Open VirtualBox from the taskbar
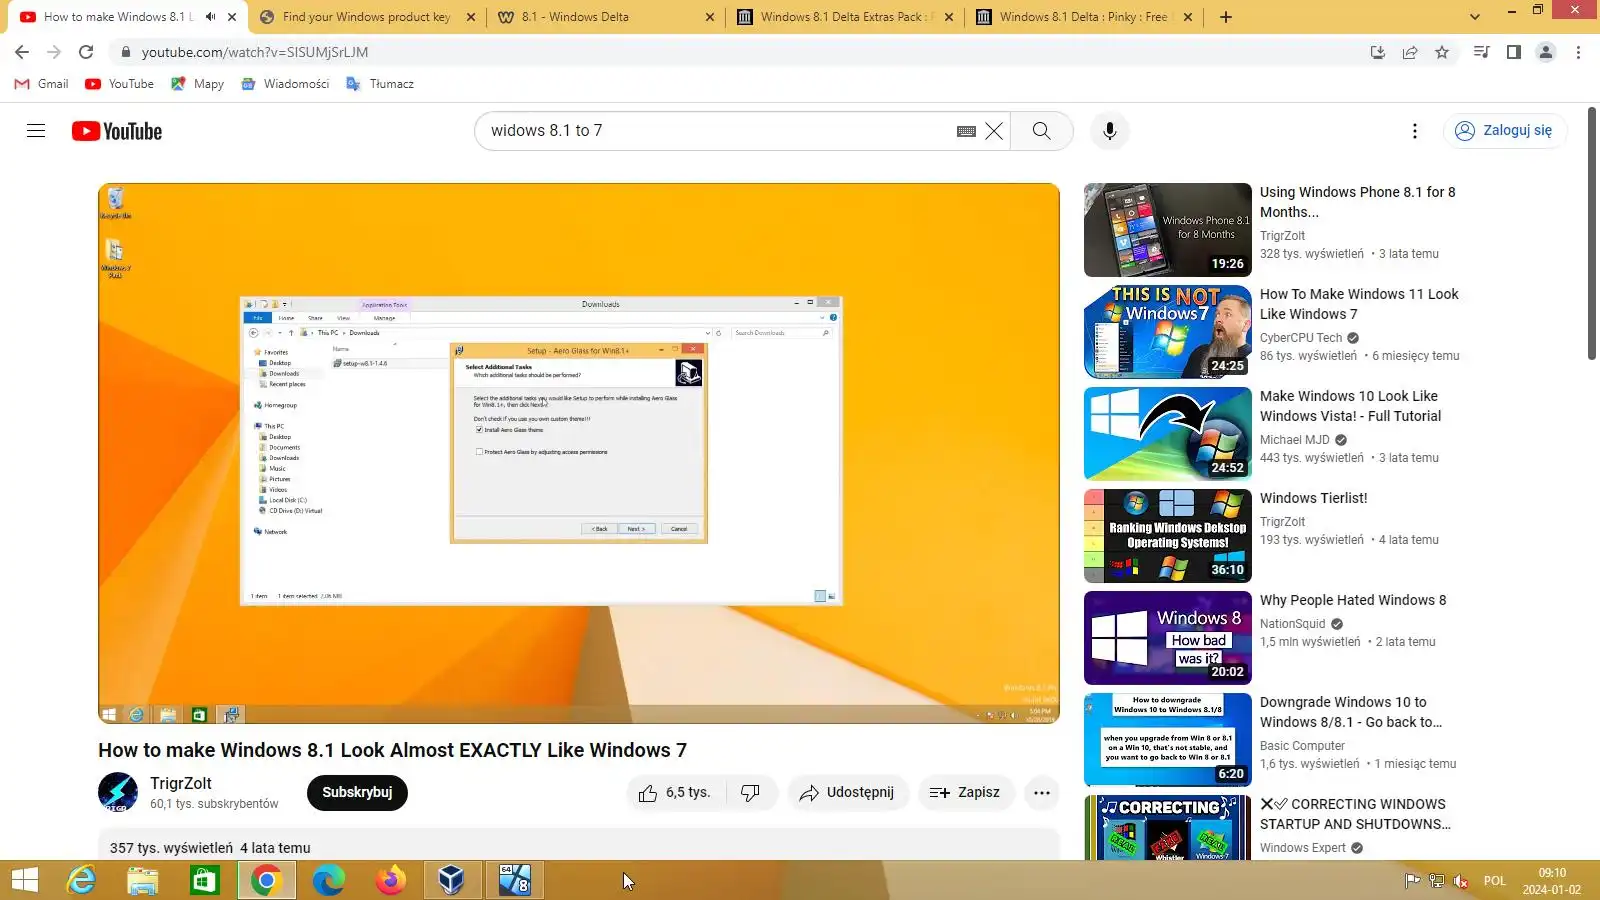Screen dimensions: 1600x900 pyautogui.click(x=453, y=880)
